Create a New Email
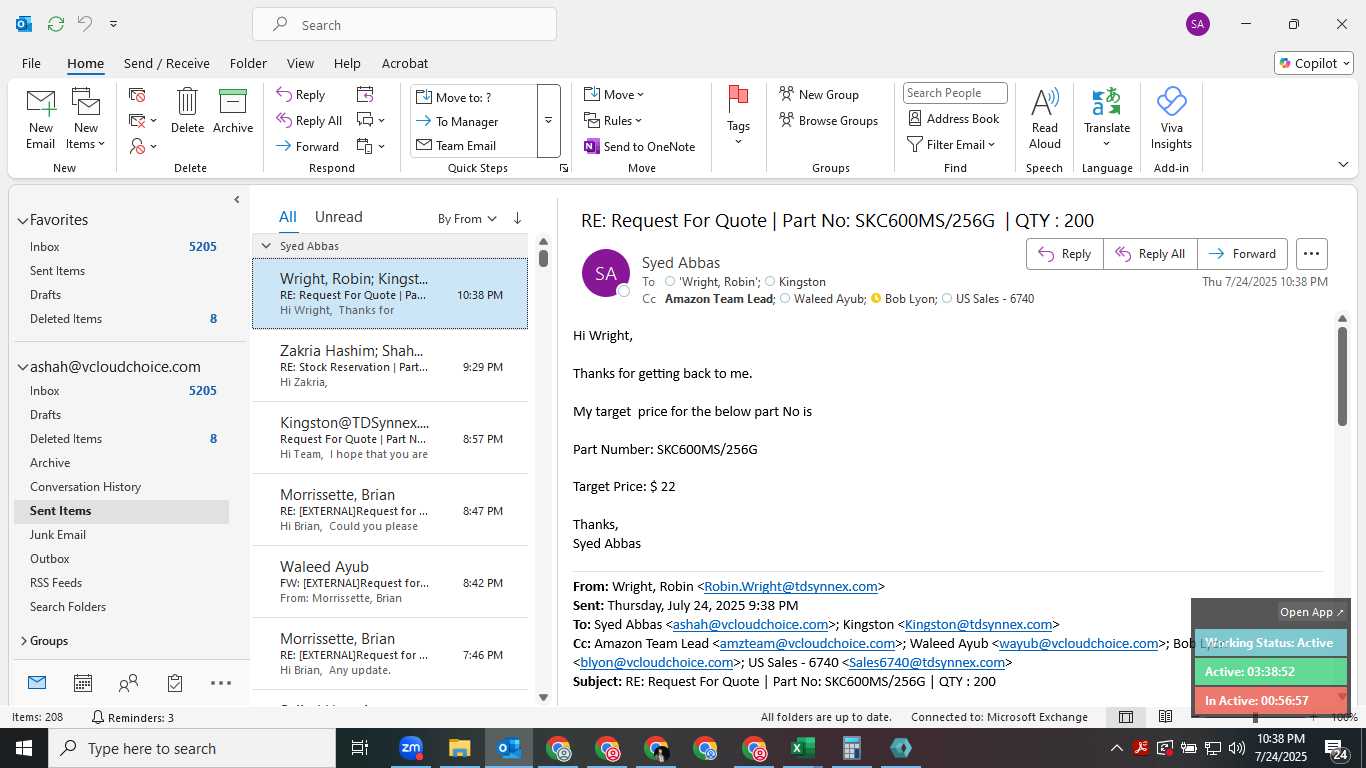This screenshot has width=1366, height=768. [x=41, y=119]
